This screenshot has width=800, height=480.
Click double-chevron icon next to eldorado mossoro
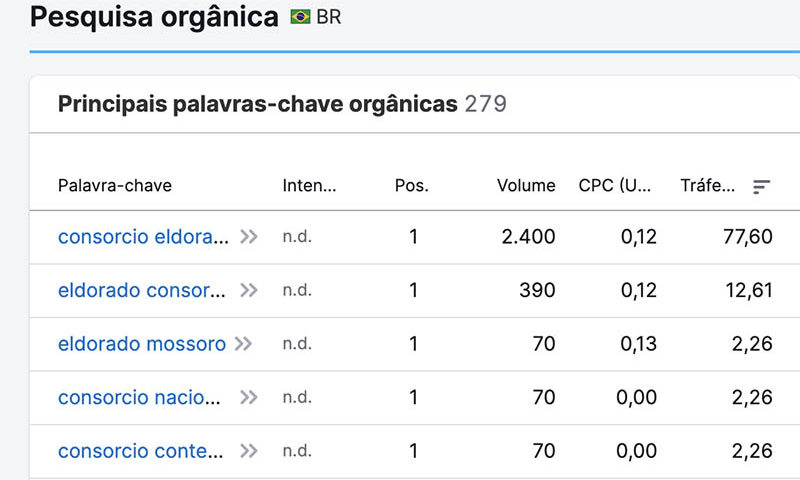click(x=243, y=344)
